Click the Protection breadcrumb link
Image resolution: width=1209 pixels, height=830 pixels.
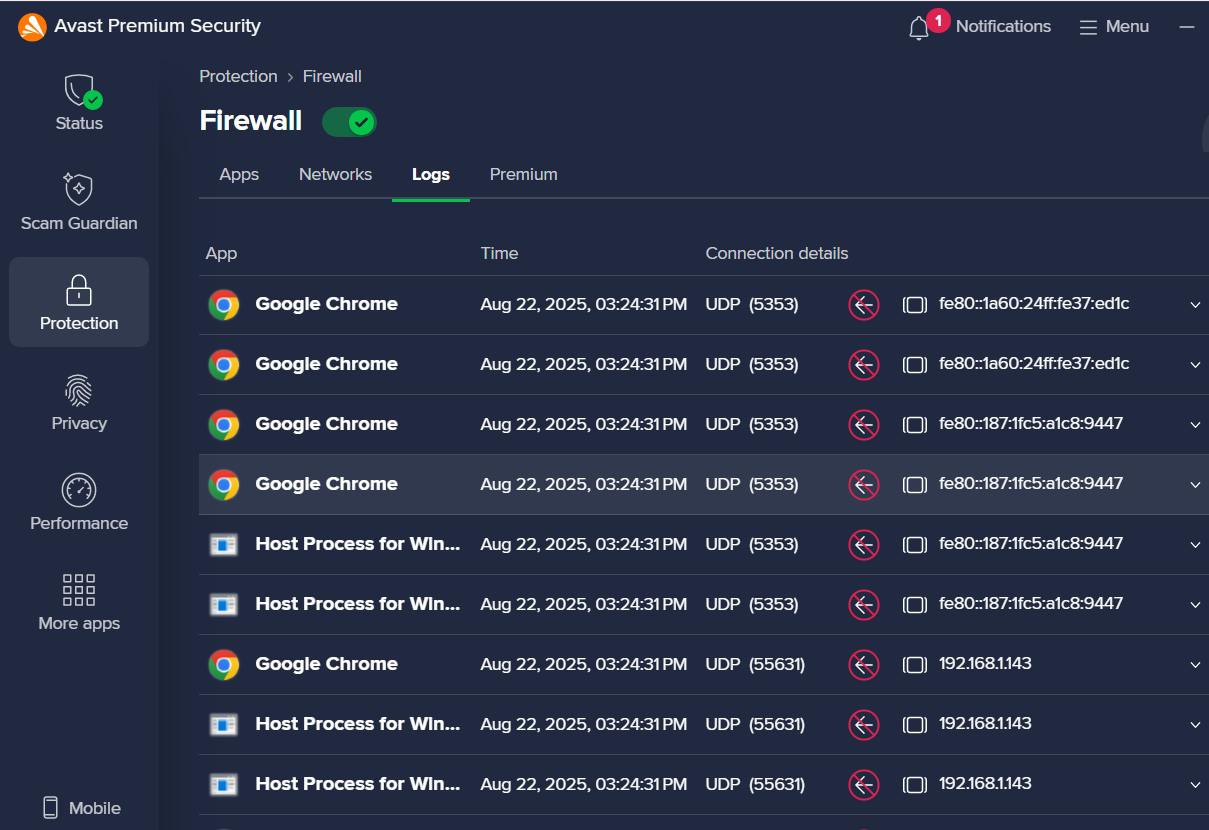(238, 76)
